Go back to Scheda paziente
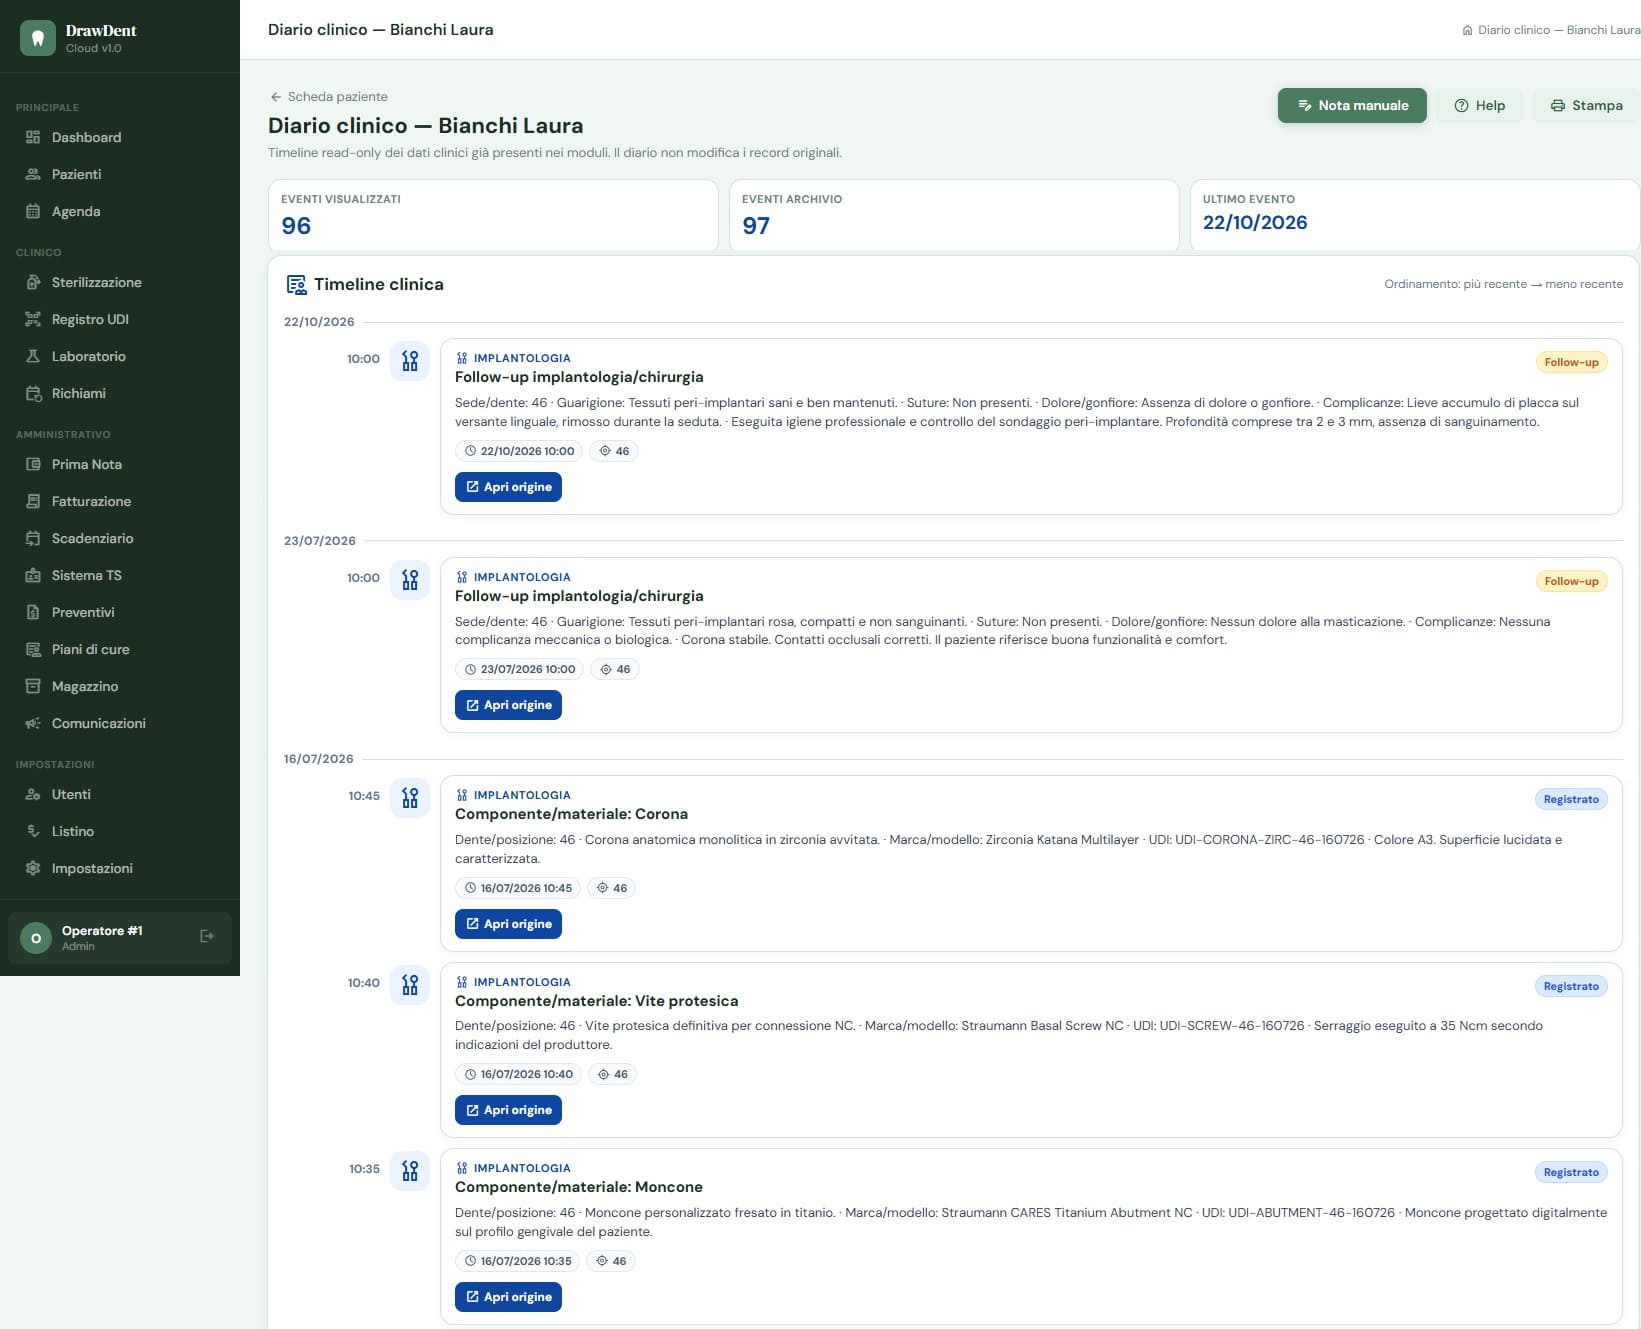The image size is (1641, 1329). 328,97
